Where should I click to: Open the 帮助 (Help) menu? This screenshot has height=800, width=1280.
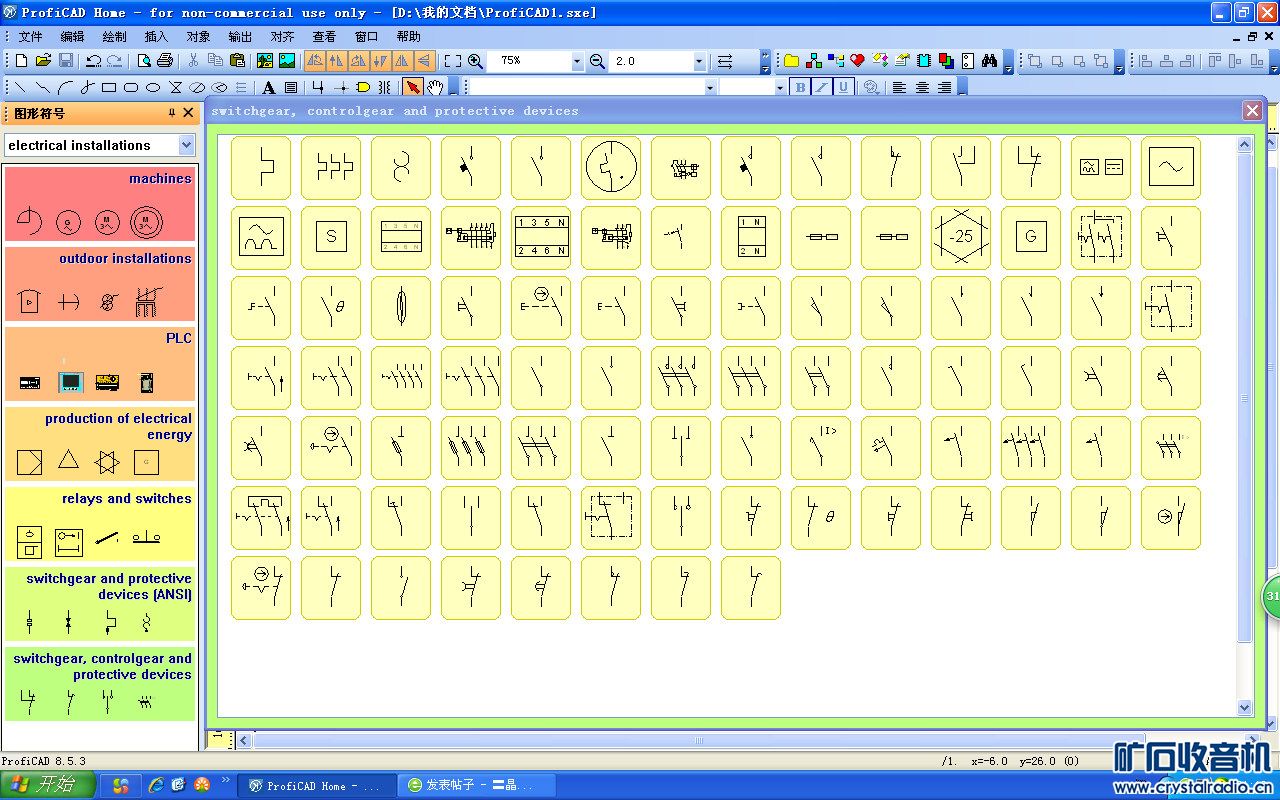(408, 37)
